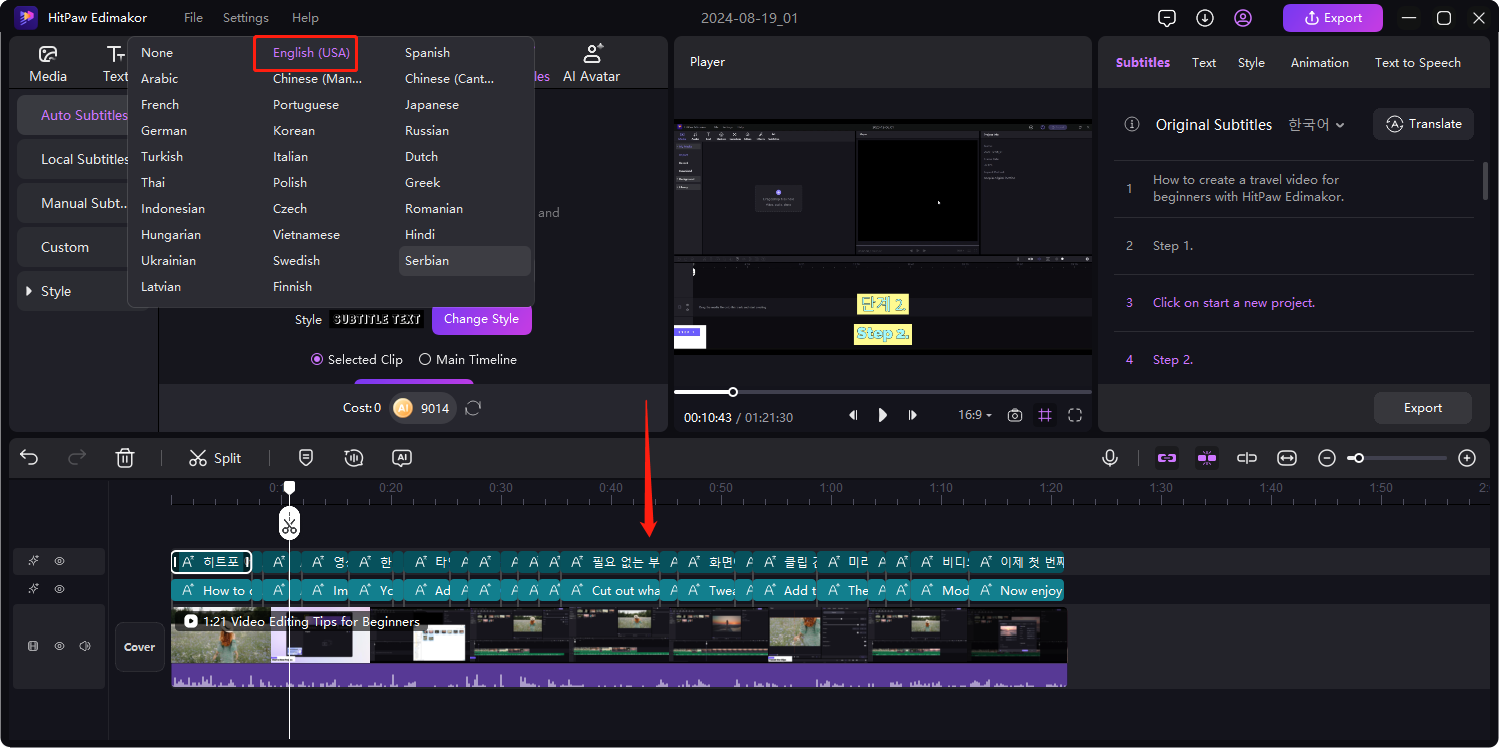Select None in the language dropdown
The width and height of the screenshot is (1499, 748).
point(157,53)
